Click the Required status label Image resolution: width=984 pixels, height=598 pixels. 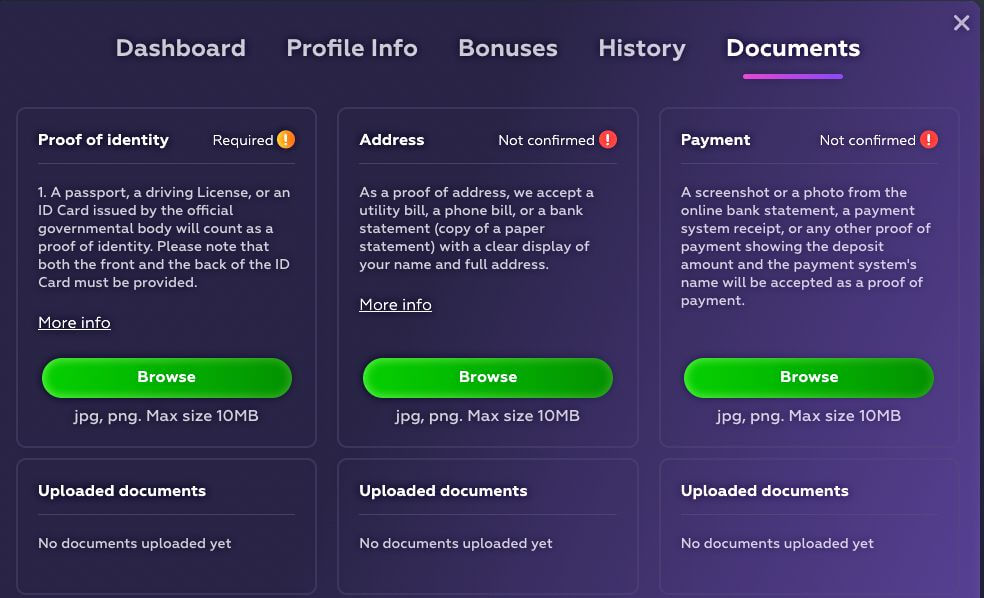tap(242, 141)
